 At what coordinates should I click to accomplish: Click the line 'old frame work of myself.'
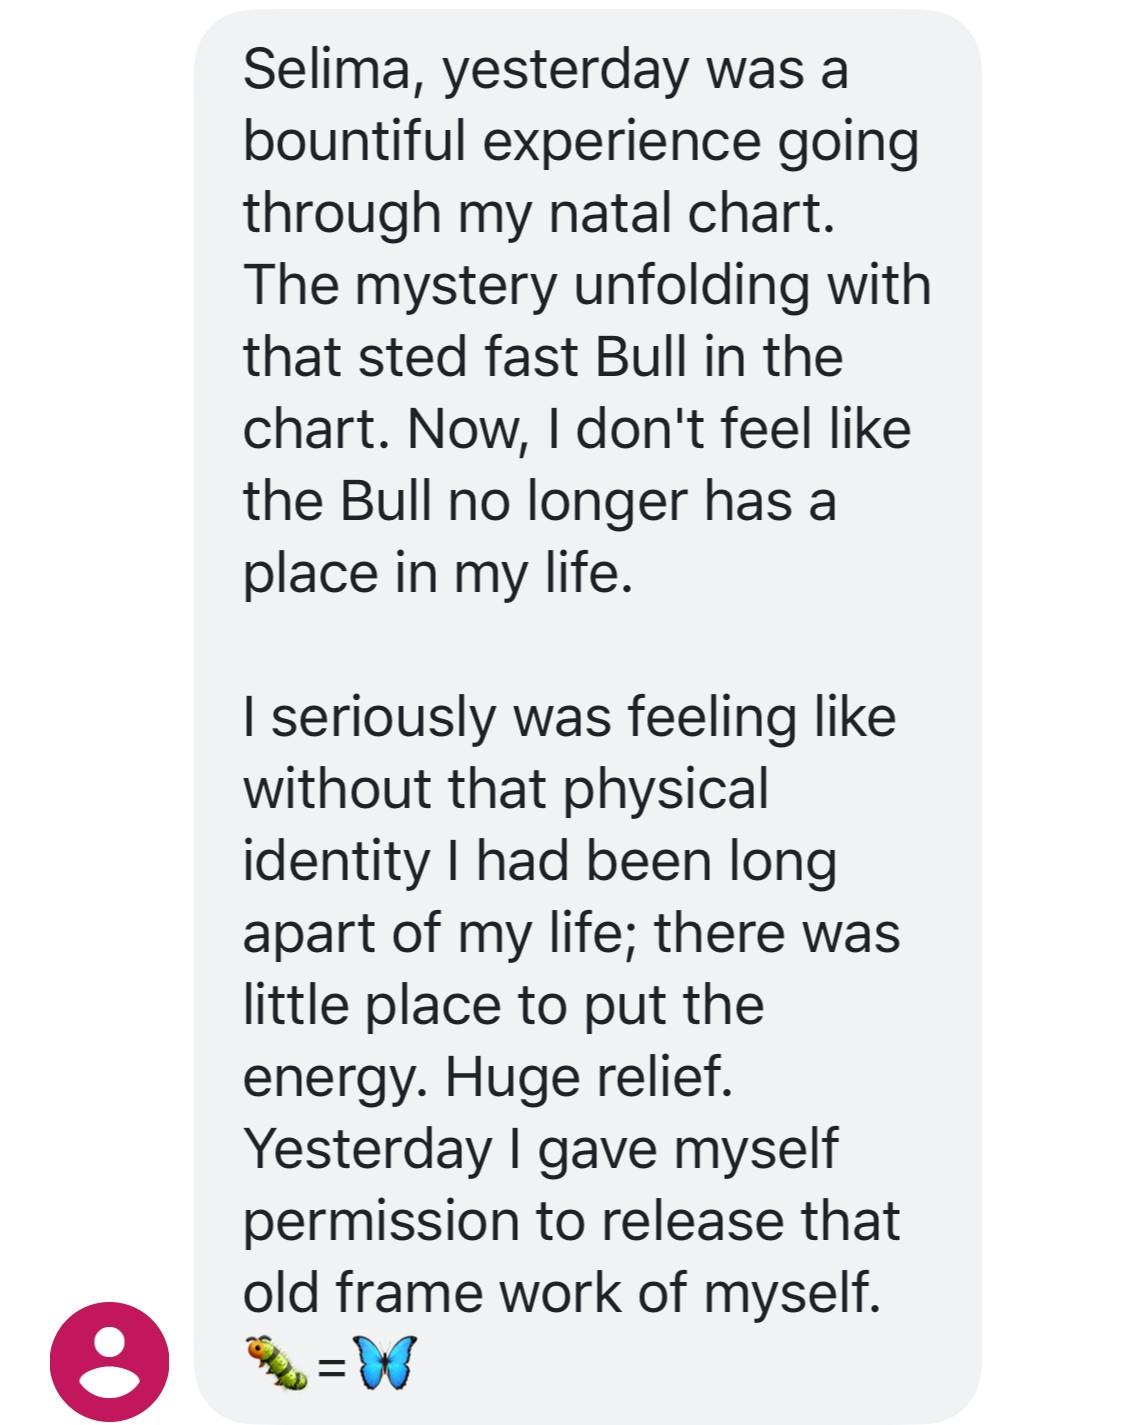[562, 1293]
